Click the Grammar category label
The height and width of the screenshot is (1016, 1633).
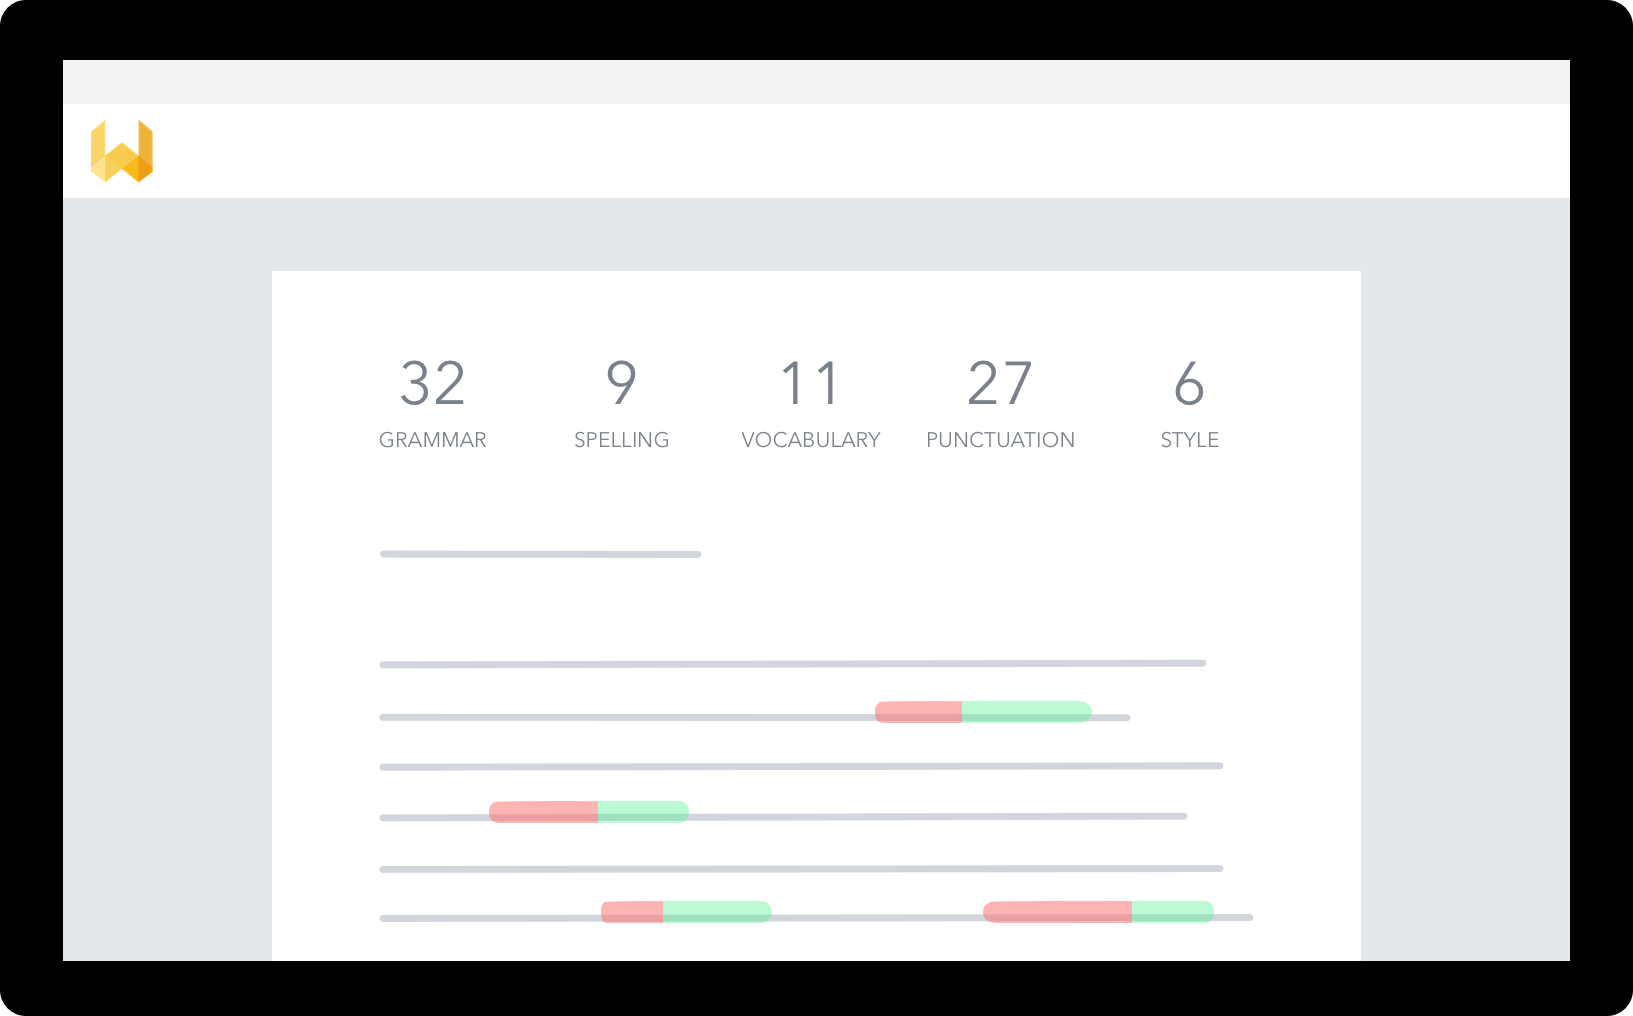433,439
